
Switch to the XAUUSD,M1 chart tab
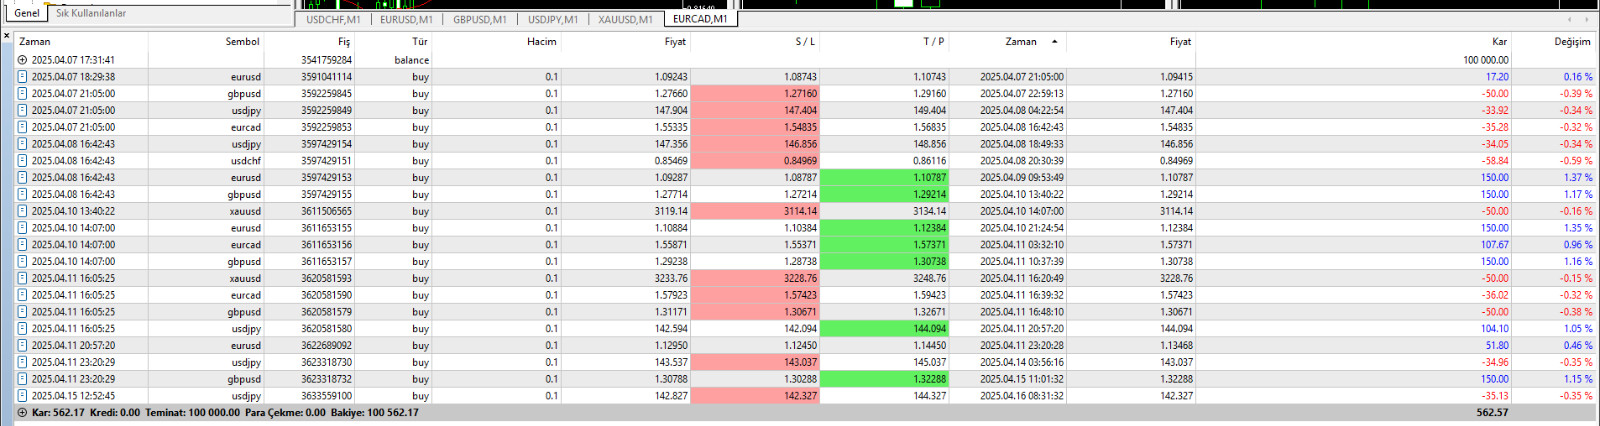point(625,19)
